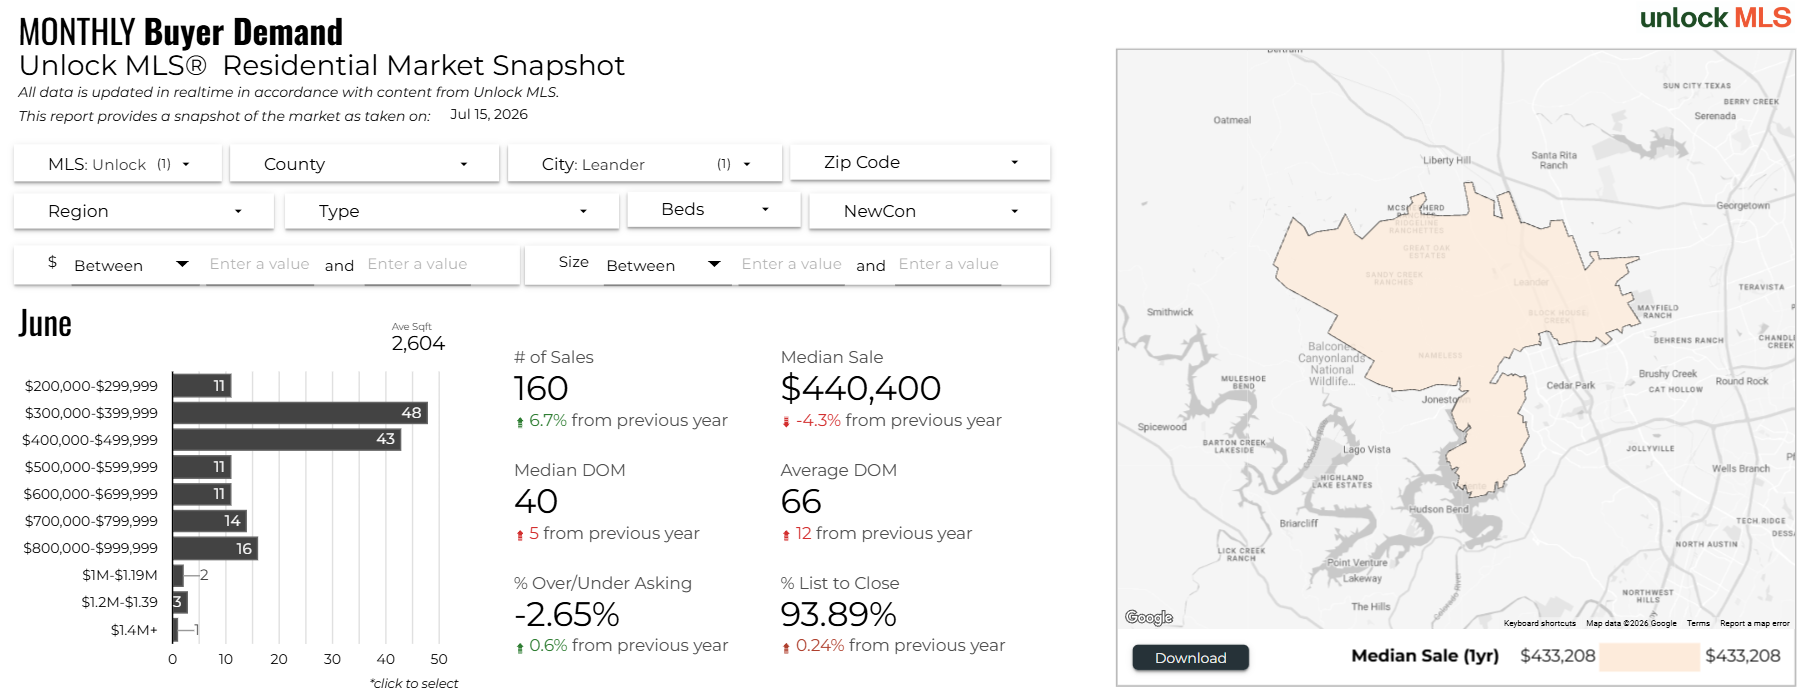Screen dimensions: 1813x697
Task: Open the Type filter dropdown
Action: pyautogui.click(x=452, y=211)
